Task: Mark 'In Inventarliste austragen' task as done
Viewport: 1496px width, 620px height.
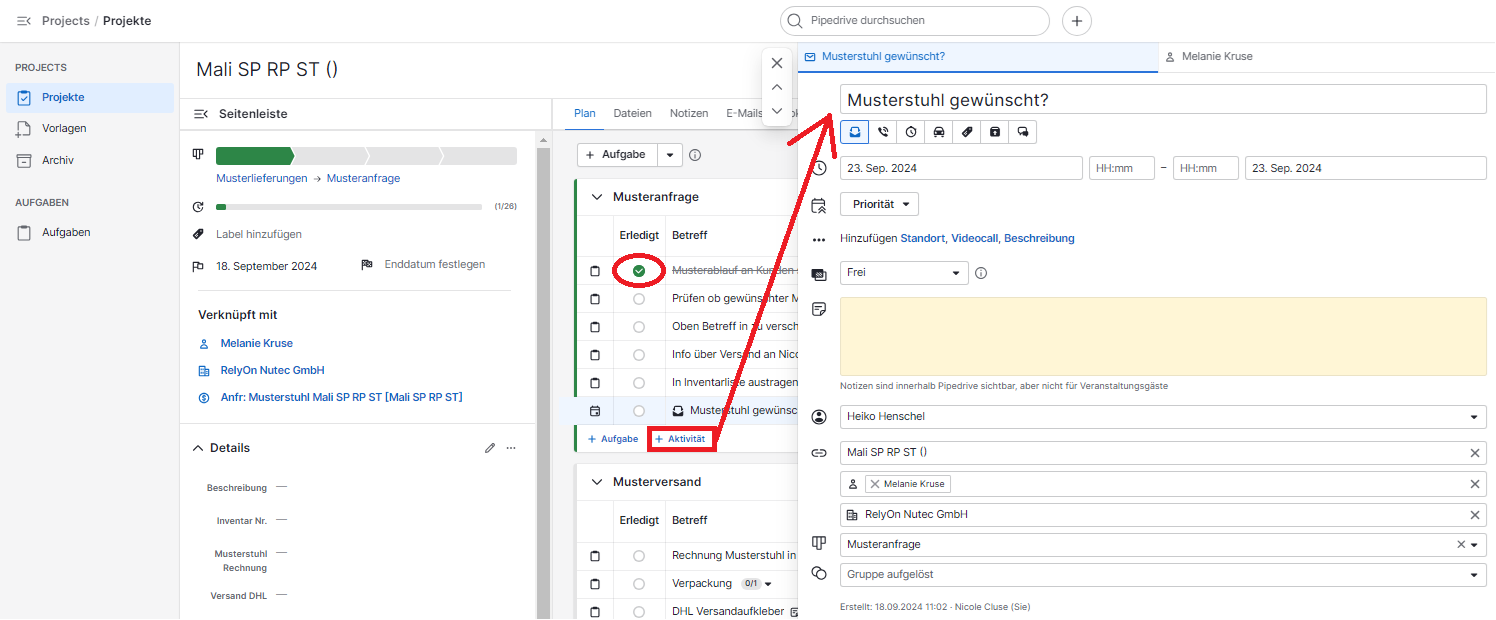Action: click(x=639, y=383)
